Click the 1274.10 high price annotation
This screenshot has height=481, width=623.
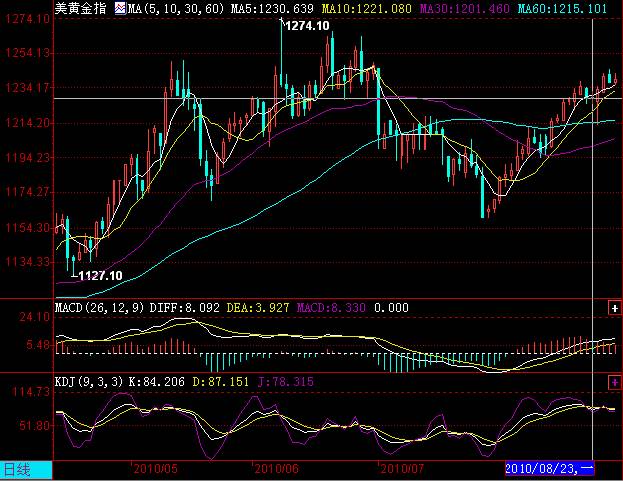307,26
